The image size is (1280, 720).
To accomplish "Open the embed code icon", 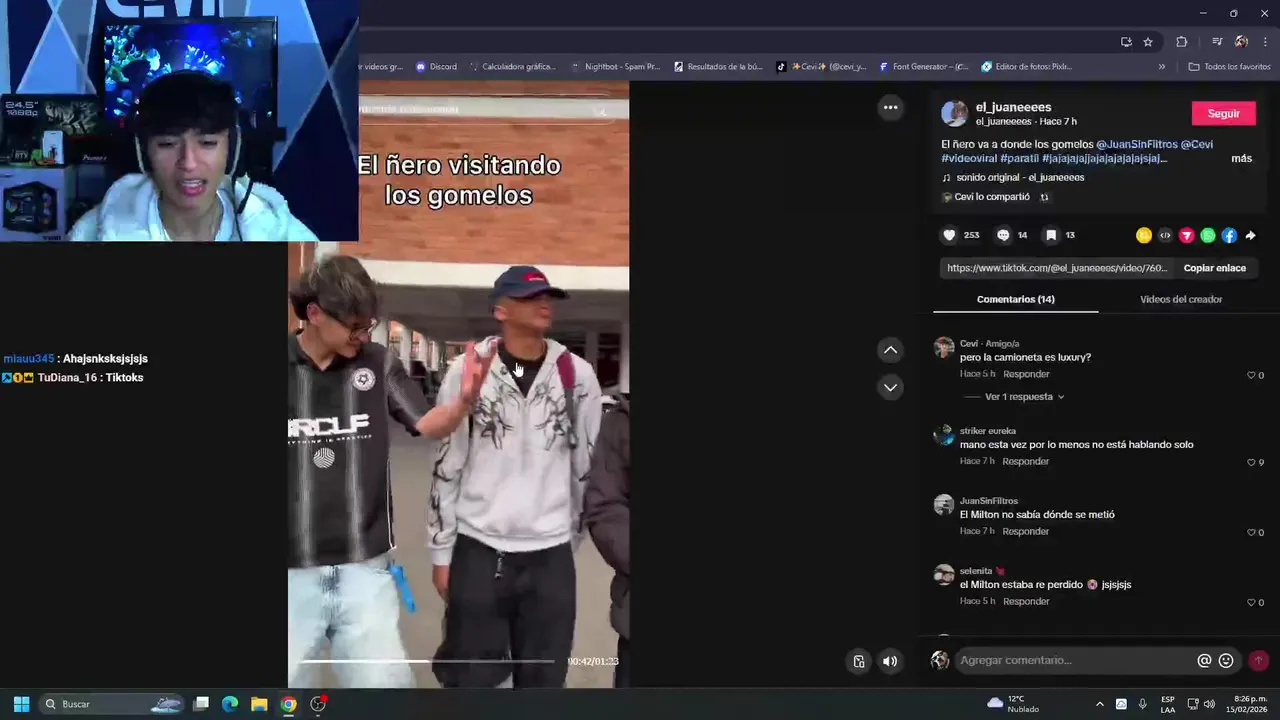I will click(x=1165, y=235).
